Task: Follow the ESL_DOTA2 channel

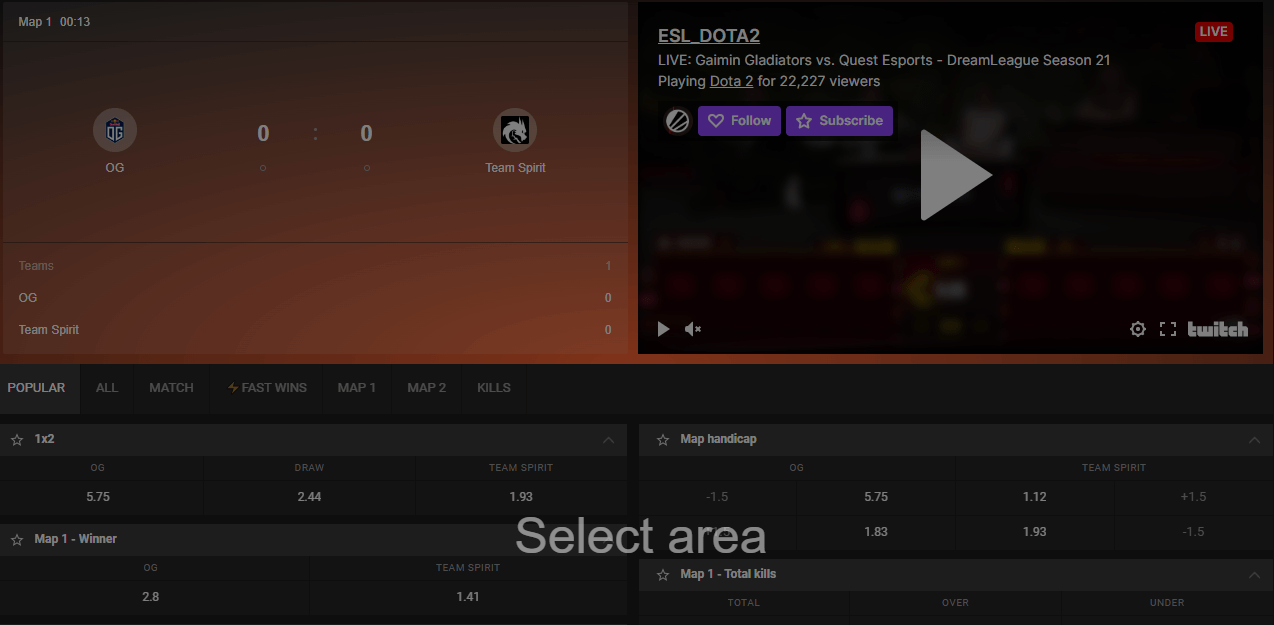Action: [739, 121]
